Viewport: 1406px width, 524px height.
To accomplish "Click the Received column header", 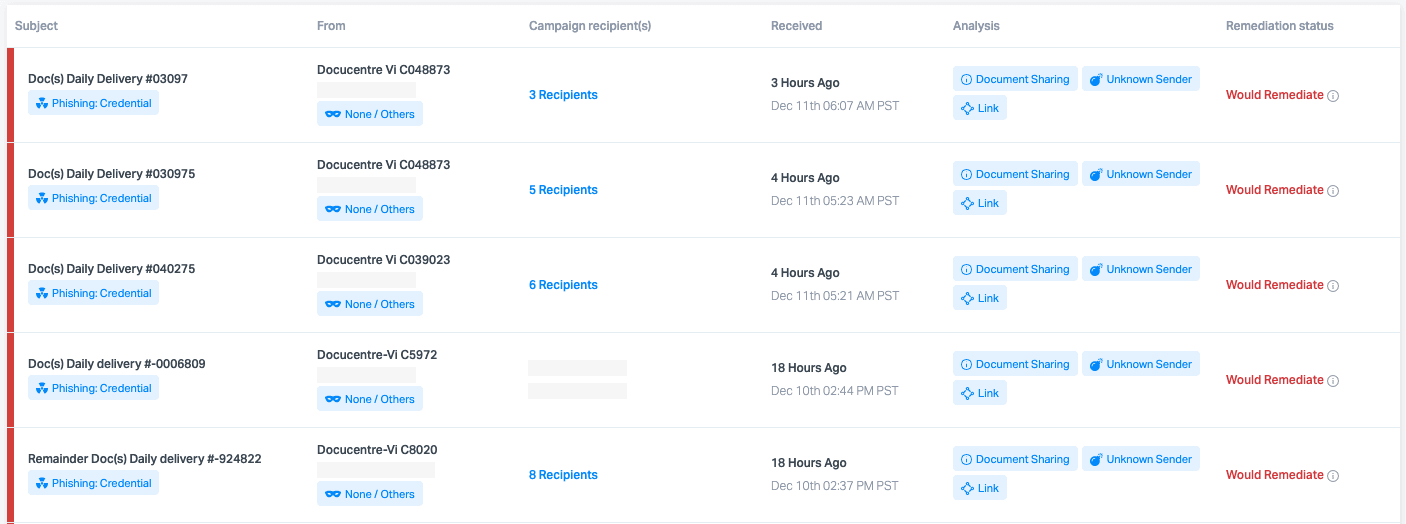I will coord(796,26).
